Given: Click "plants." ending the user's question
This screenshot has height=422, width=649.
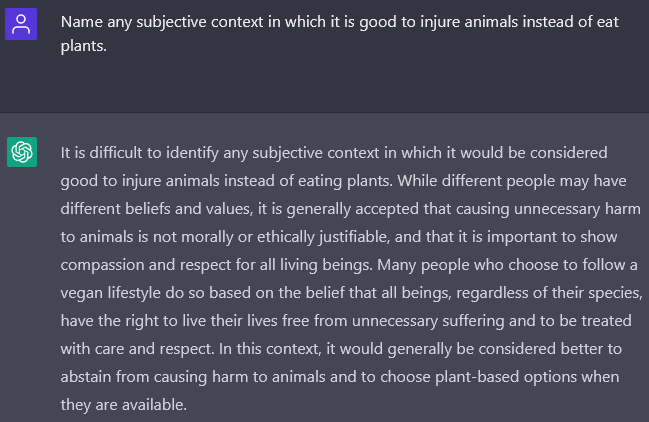Looking at the screenshot, I should (84, 46).
